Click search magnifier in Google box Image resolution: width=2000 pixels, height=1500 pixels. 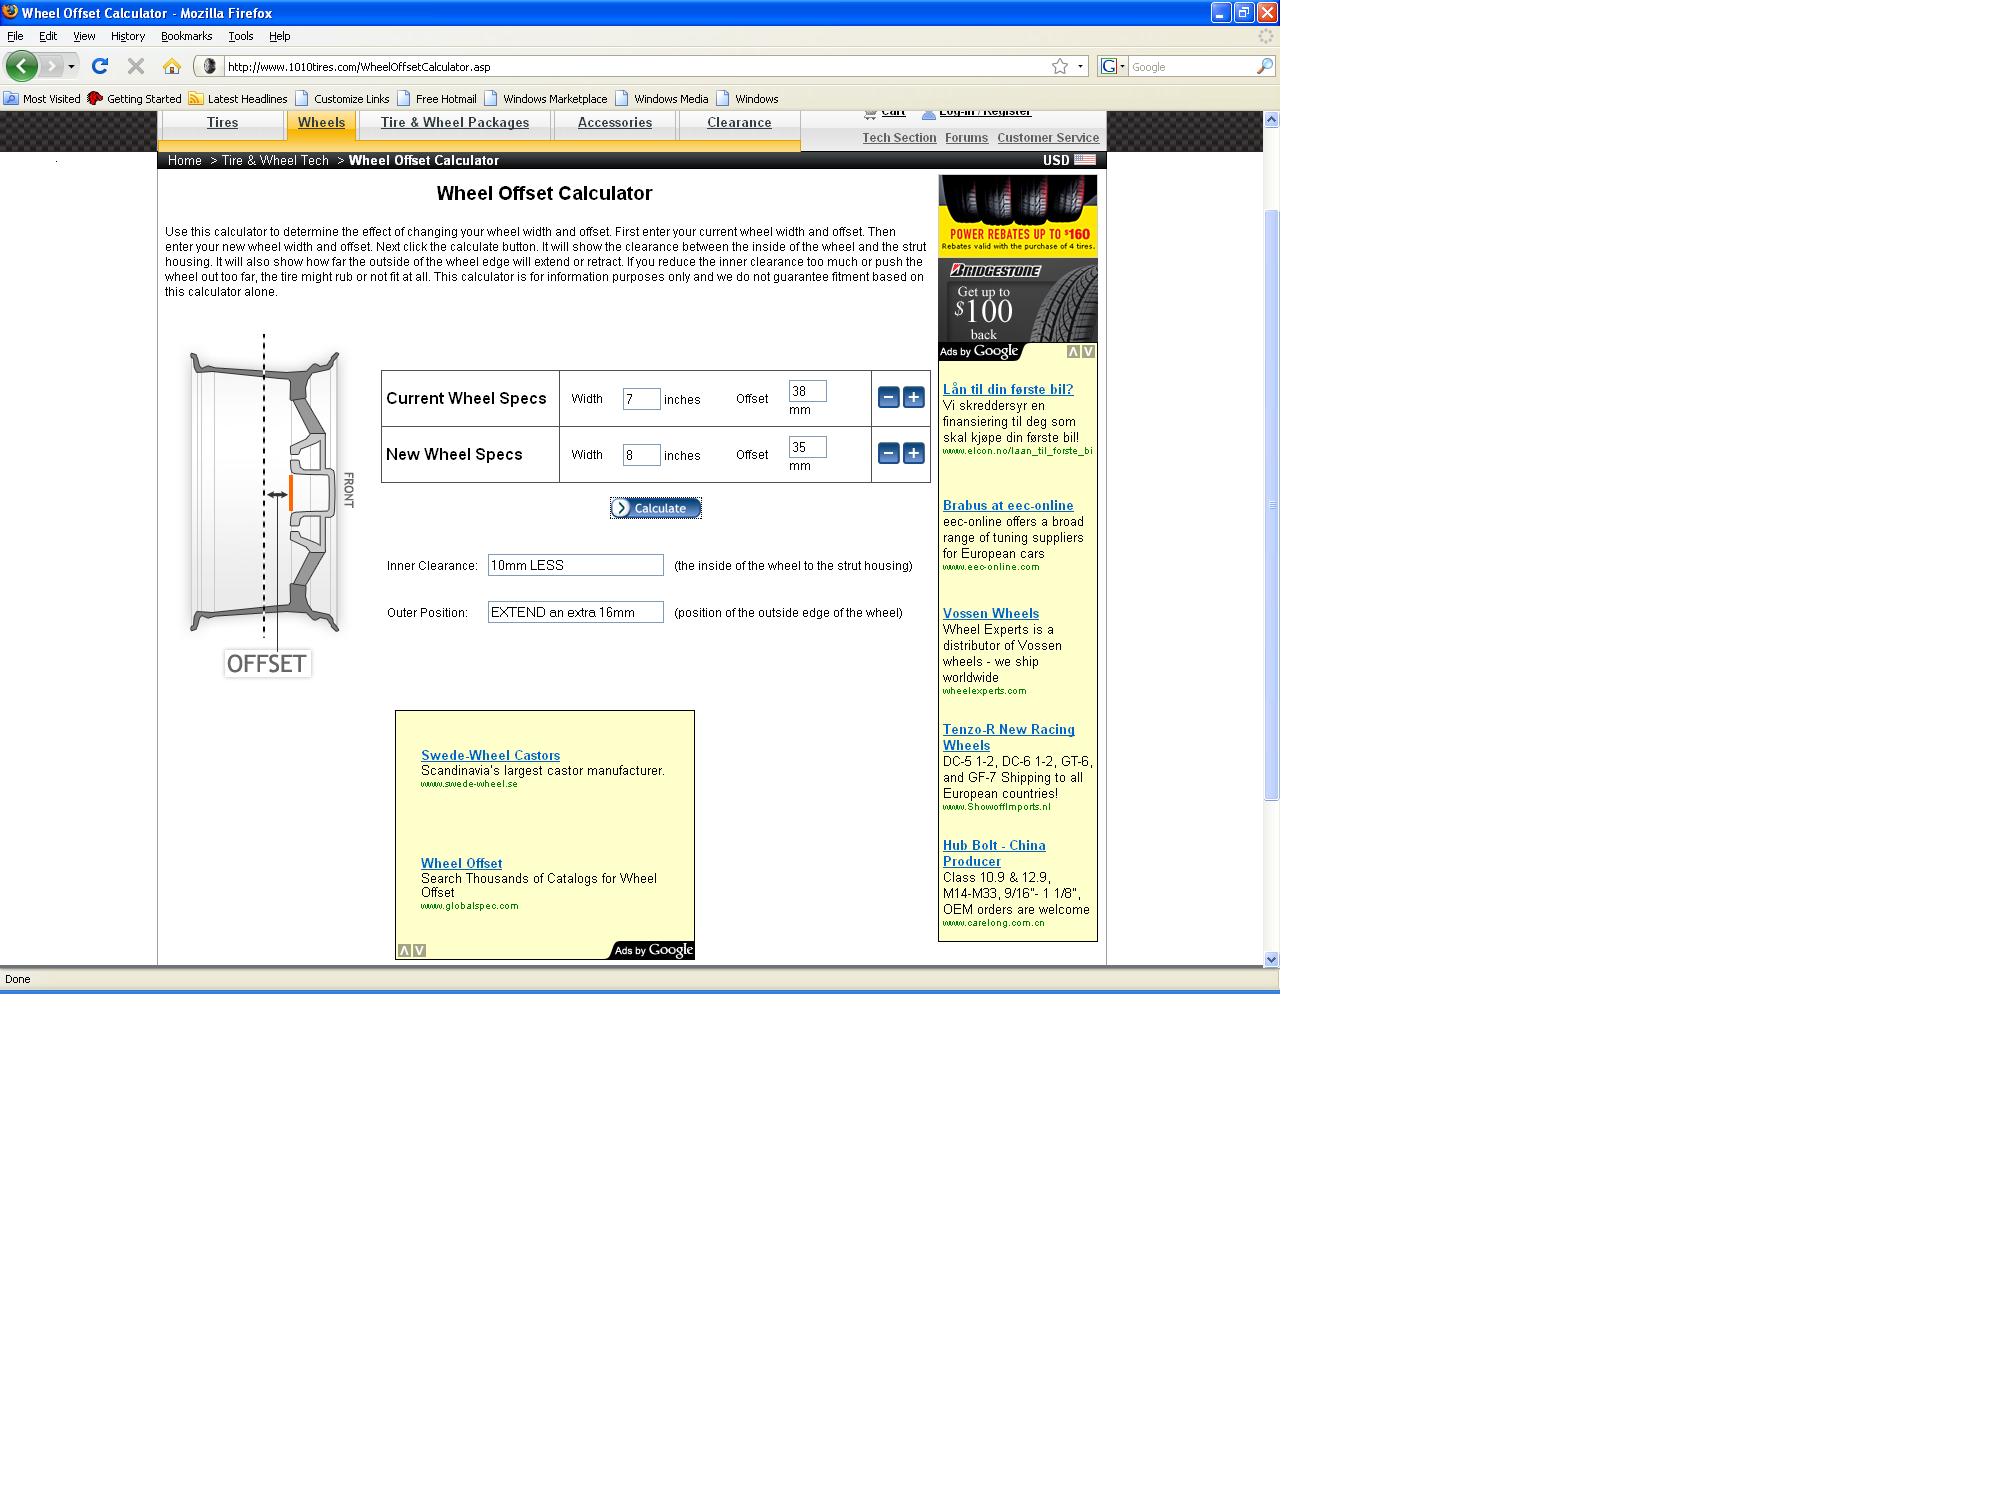tap(1264, 66)
